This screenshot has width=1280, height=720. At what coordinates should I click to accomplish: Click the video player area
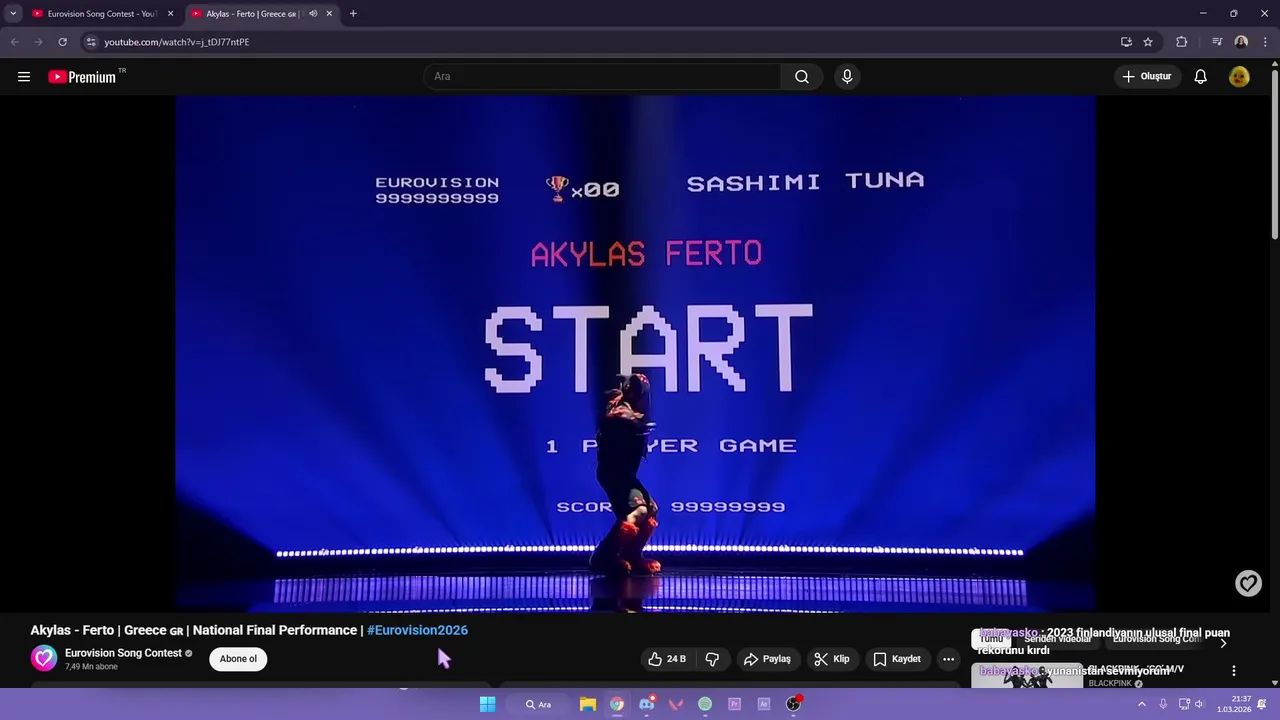click(x=635, y=353)
